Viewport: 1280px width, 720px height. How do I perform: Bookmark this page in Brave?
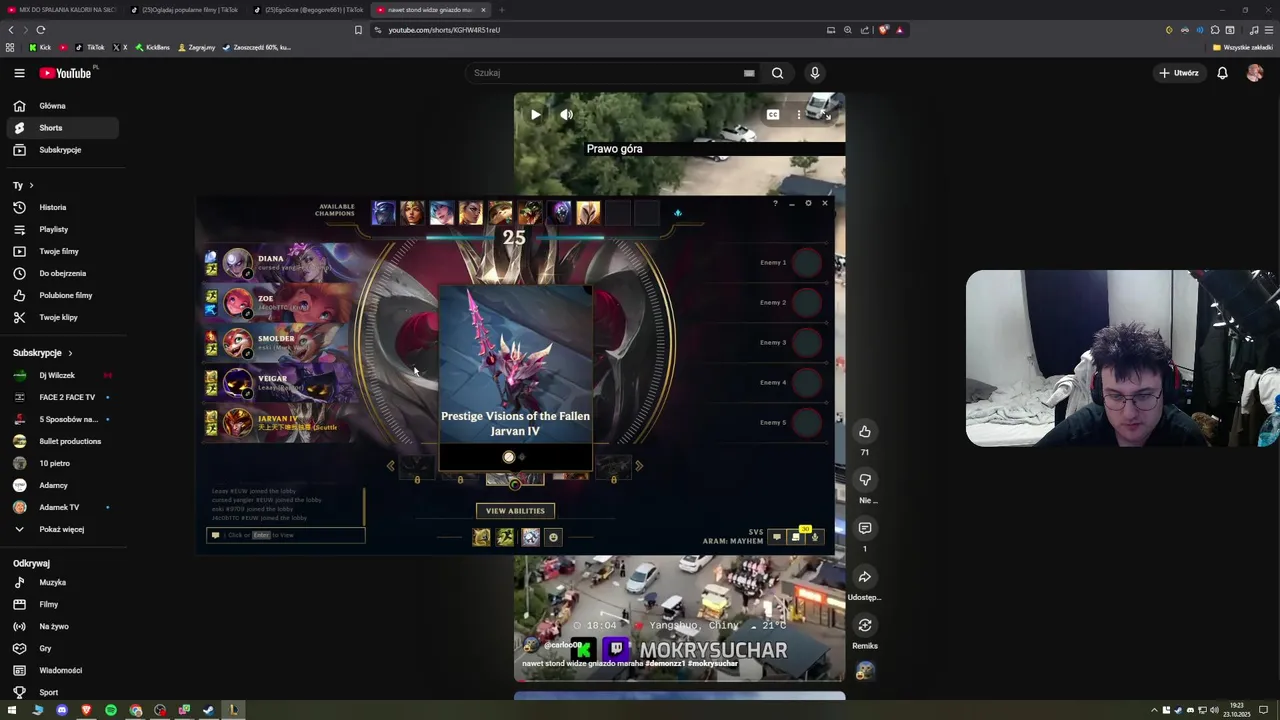[x=358, y=30]
